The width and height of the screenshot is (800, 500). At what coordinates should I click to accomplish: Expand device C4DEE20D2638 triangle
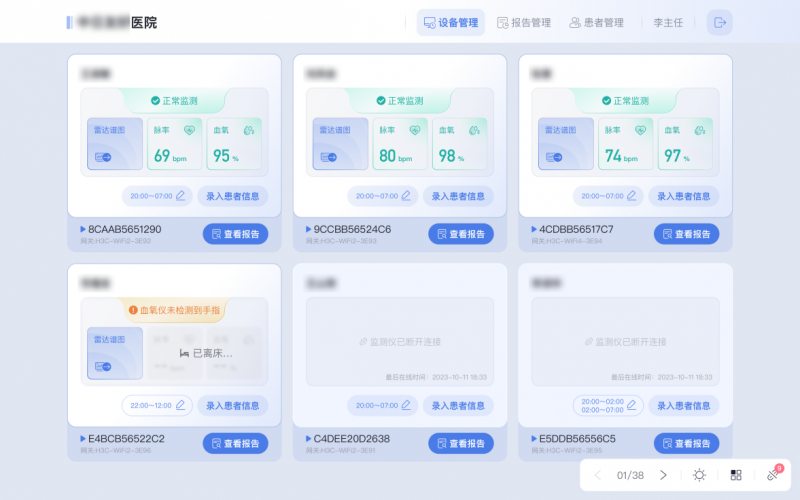[308, 438]
